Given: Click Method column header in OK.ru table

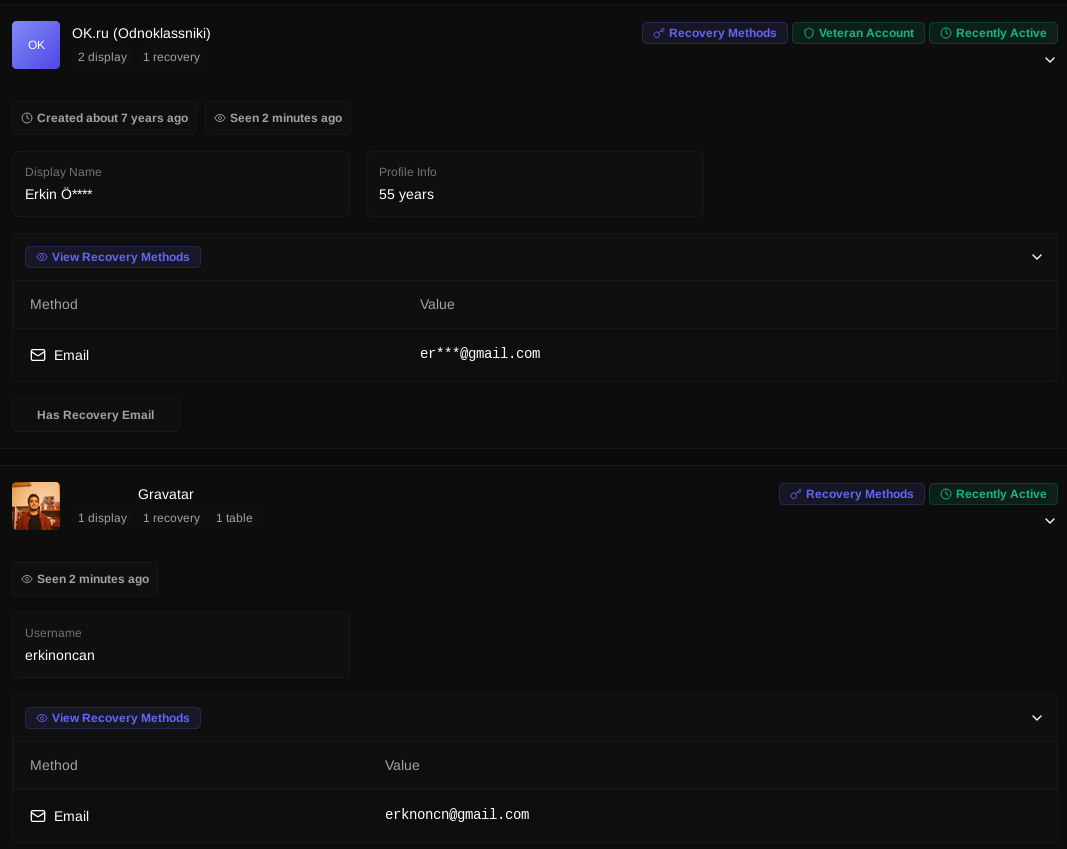Looking at the screenshot, I should tap(54, 305).
